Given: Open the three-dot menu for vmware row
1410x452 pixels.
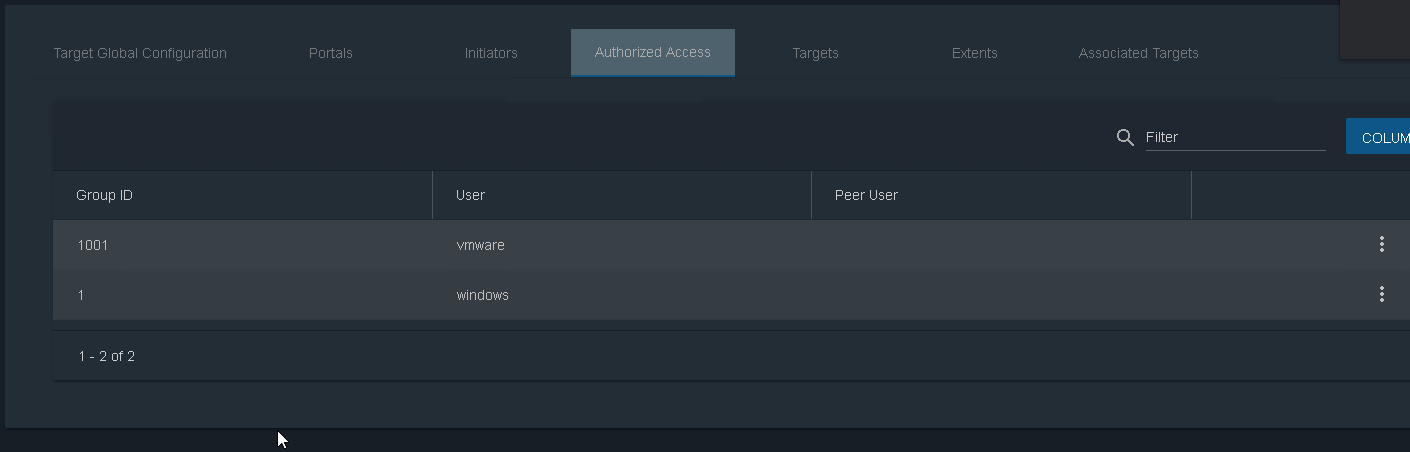Looking at the screenshot, I should click(1381, 244).
